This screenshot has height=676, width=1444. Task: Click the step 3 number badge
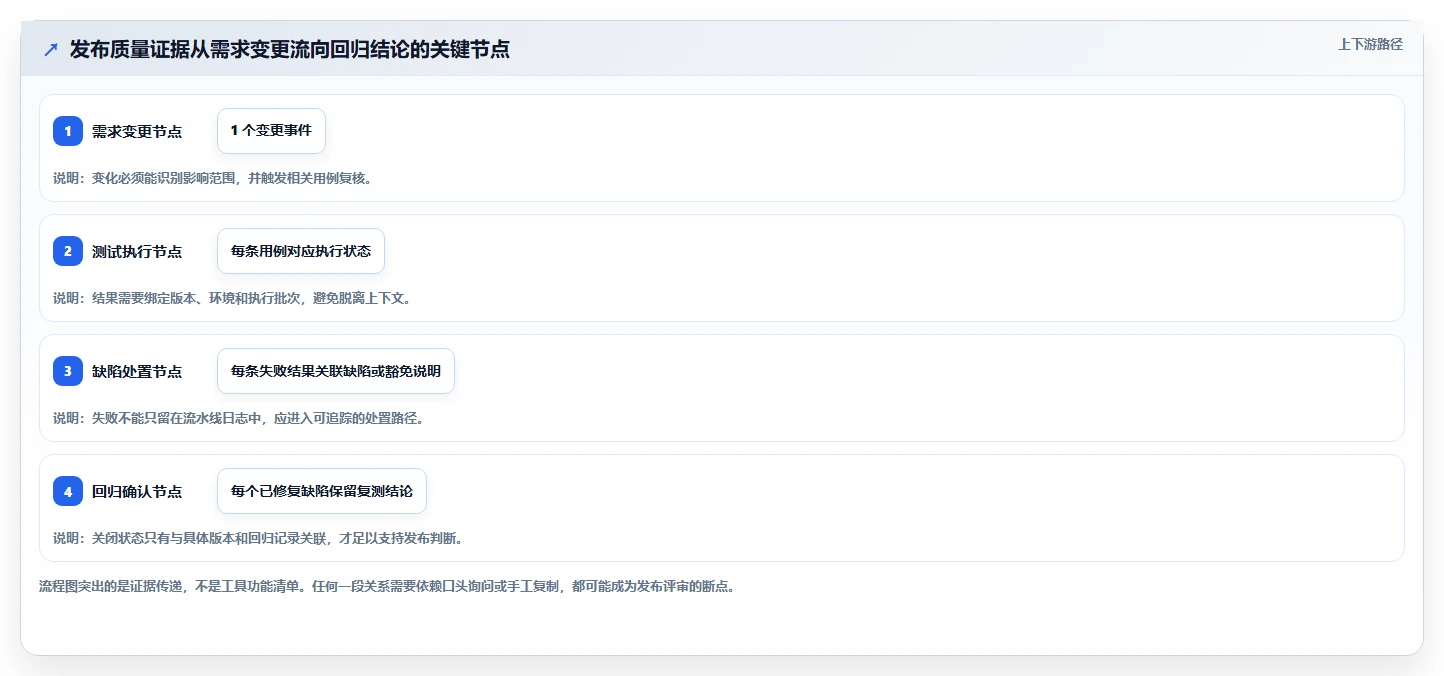(x=68, y=371)
